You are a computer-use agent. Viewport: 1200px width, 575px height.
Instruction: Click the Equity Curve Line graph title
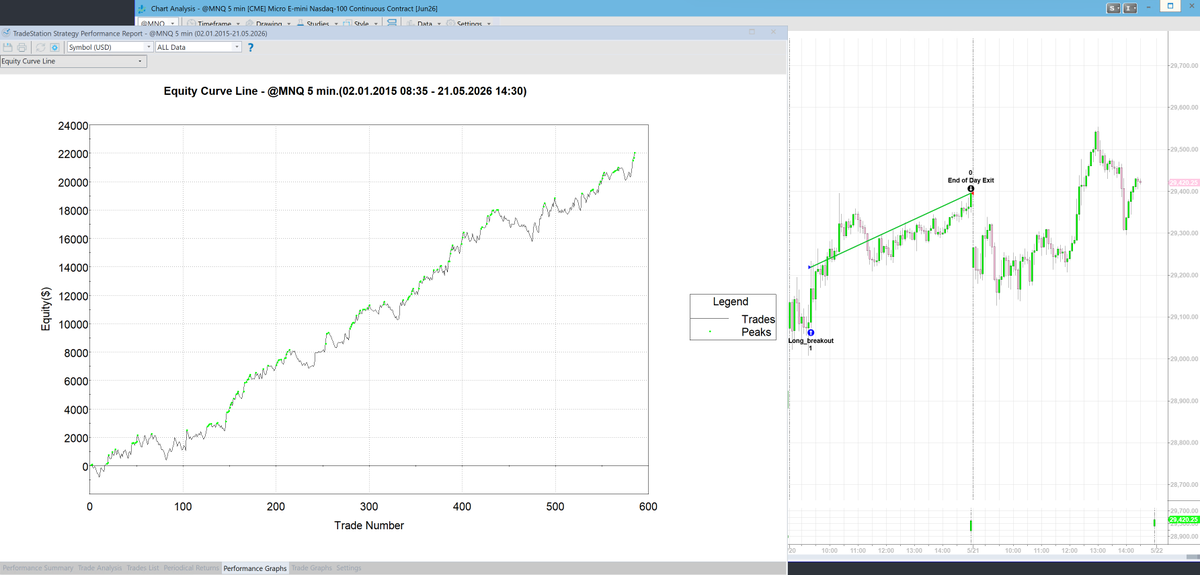point(345,91)
